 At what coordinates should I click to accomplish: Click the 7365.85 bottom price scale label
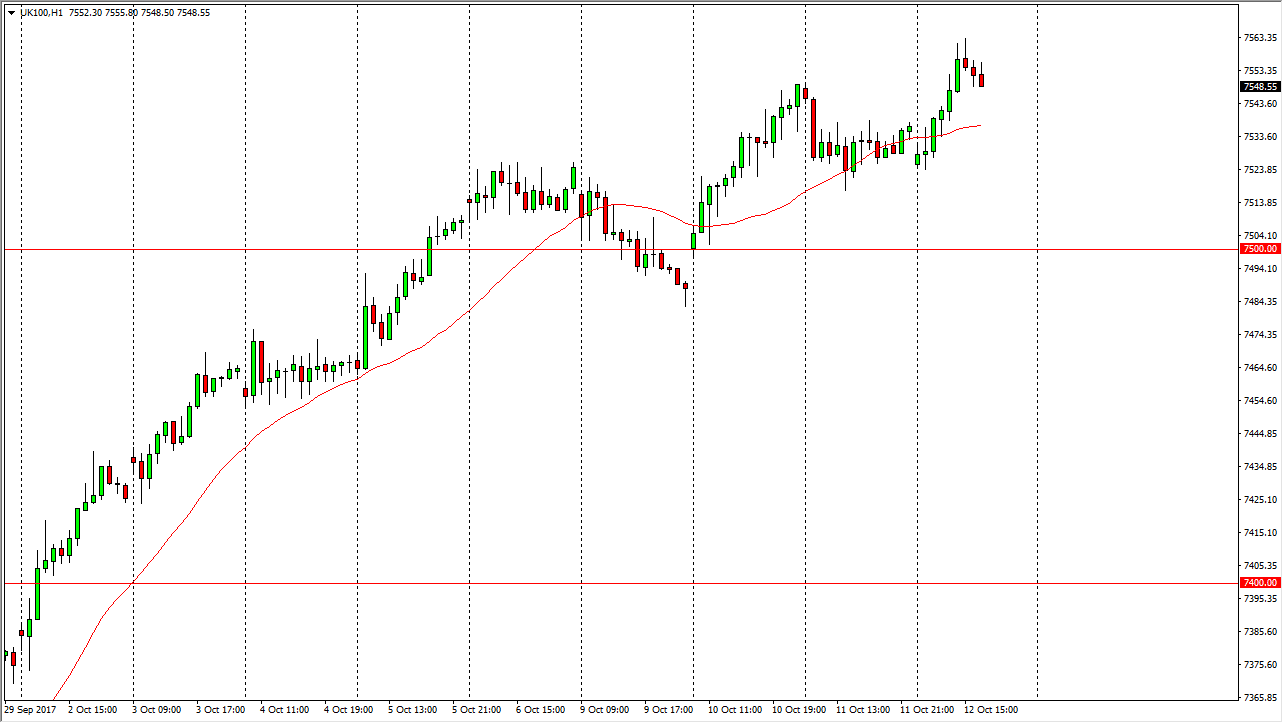coord(1260,698)
